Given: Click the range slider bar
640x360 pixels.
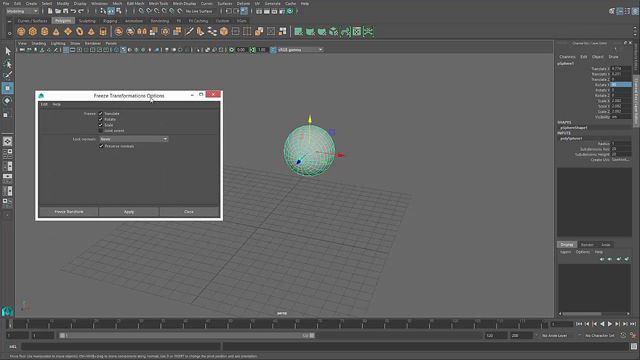Looking at the screenshot, I should (x=187, y=336).
